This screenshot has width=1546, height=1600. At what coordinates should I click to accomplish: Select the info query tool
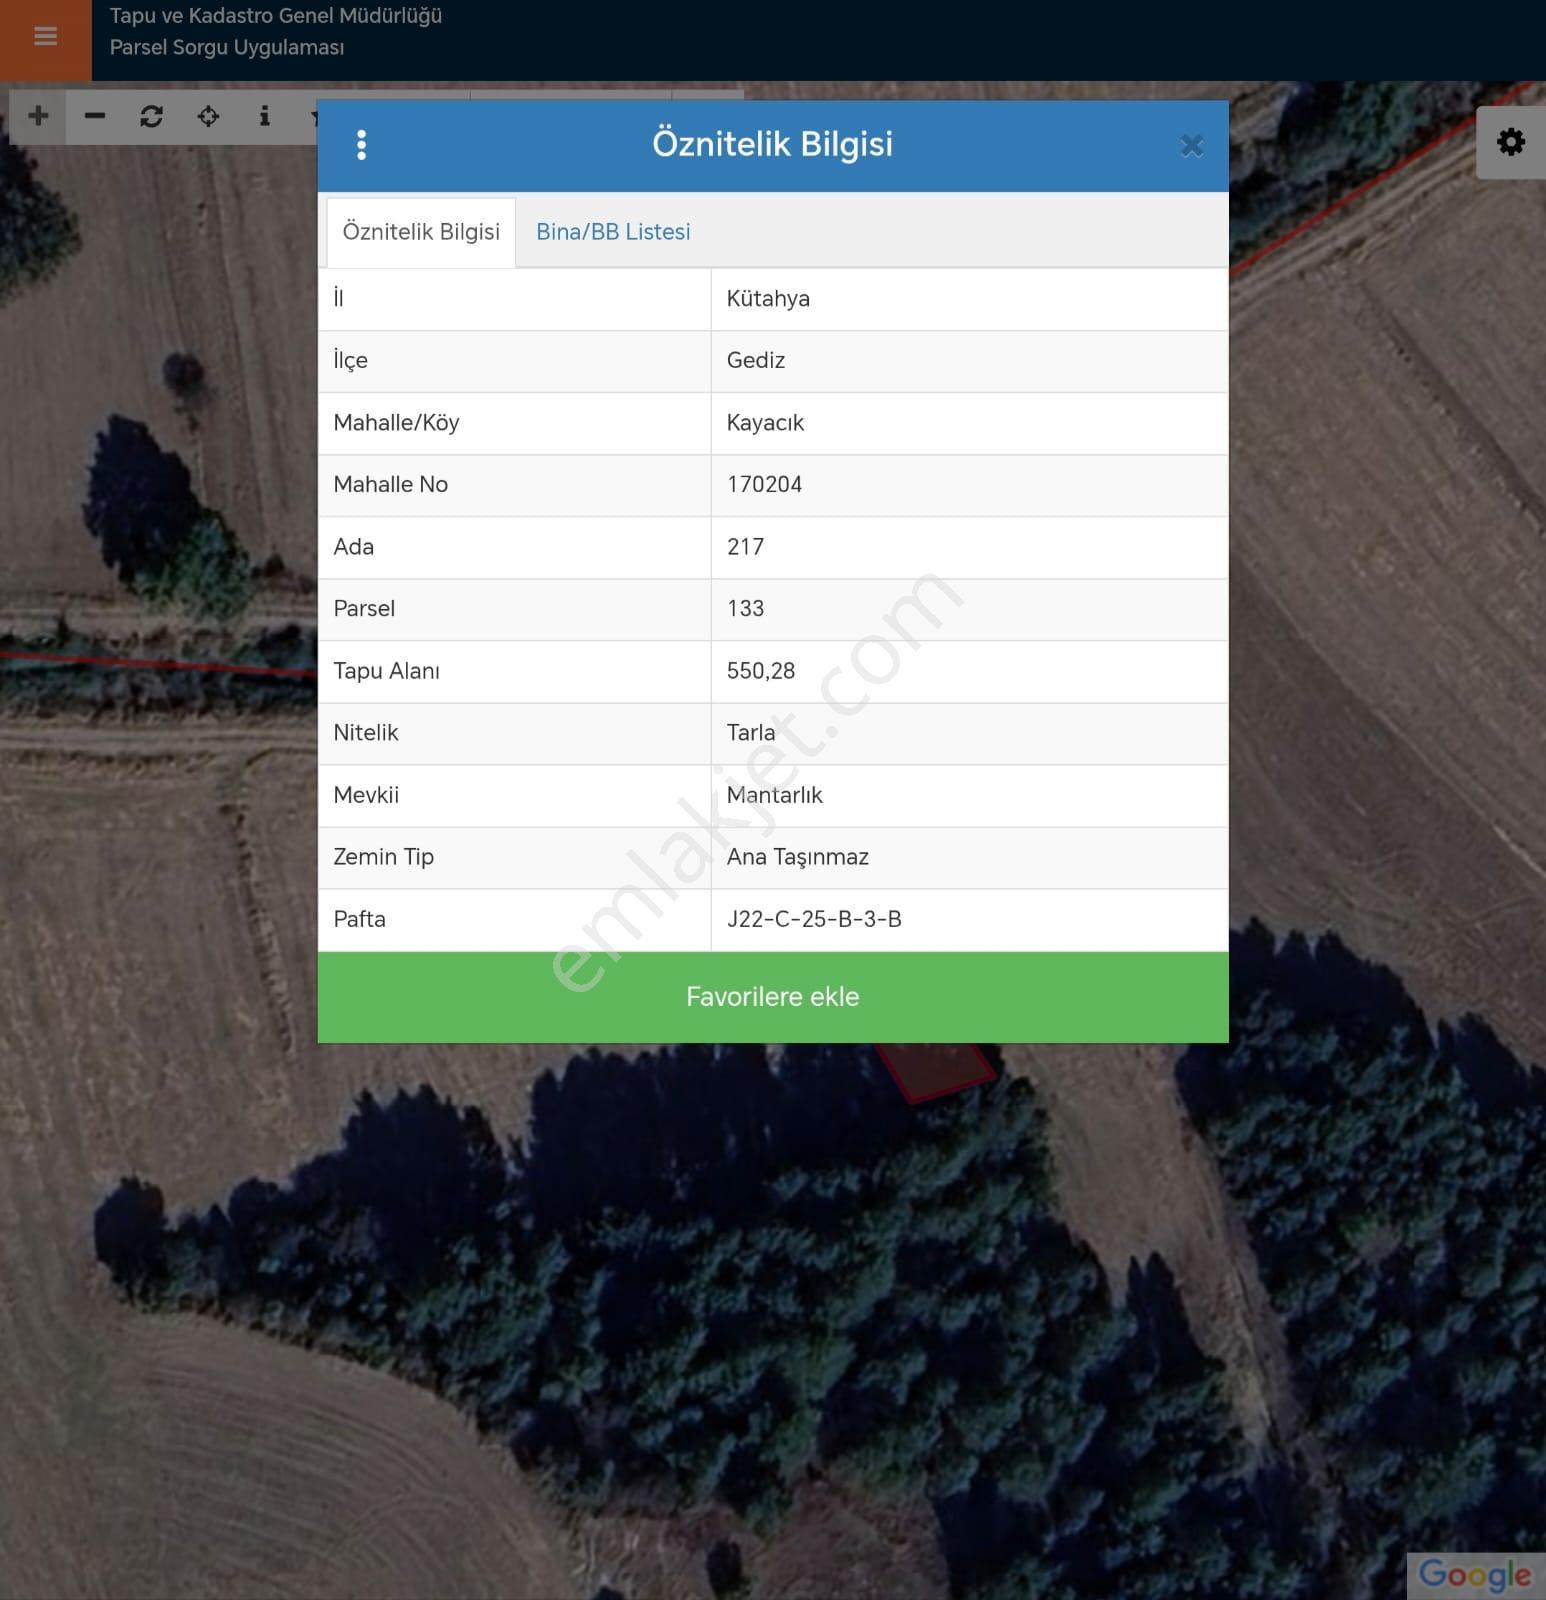click(x=264, y=116)
